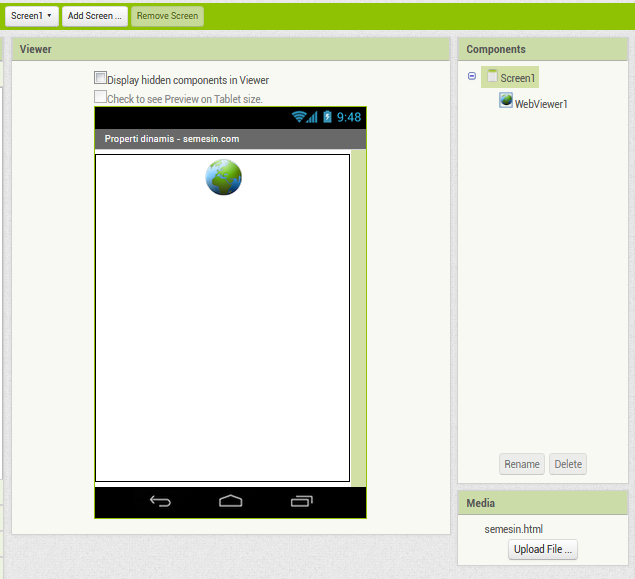Click the globe WebViewer icon in the phone preview

point(223,177)
